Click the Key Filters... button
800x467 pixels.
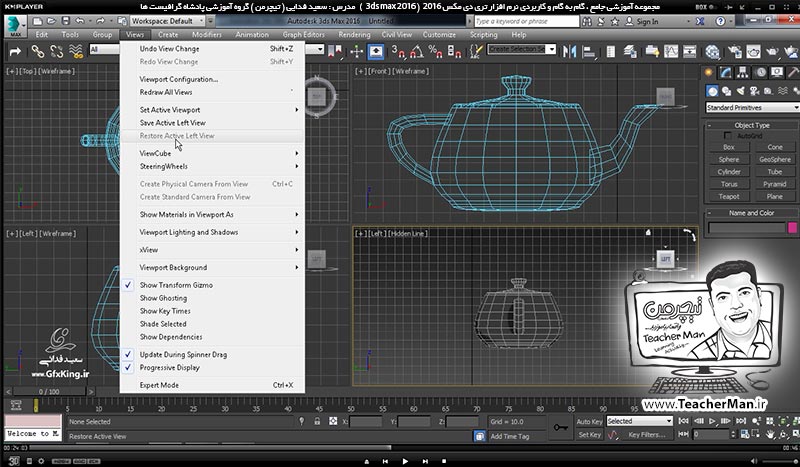[x=646, y=435]
